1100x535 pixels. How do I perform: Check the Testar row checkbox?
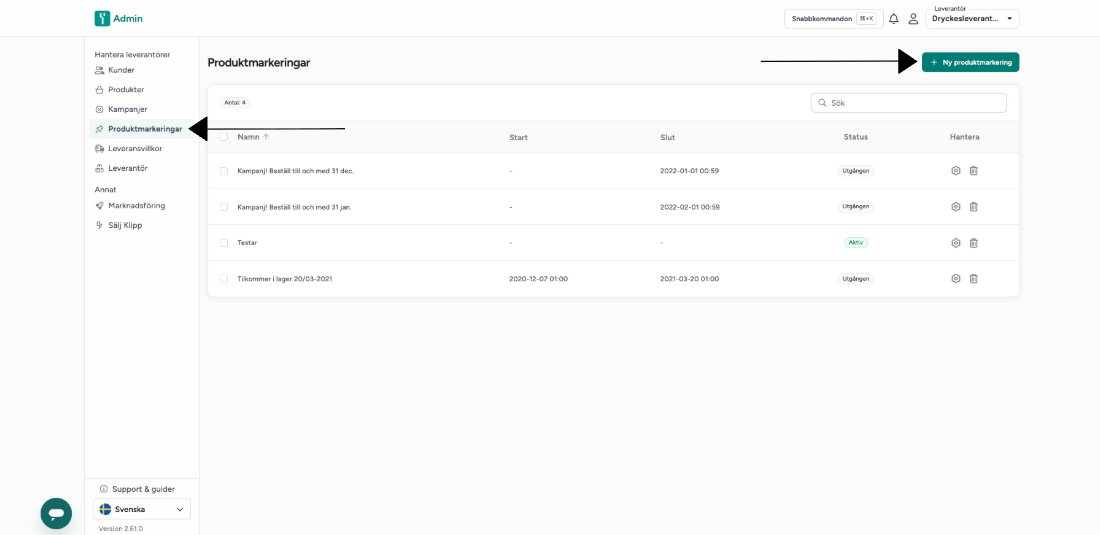224,243
